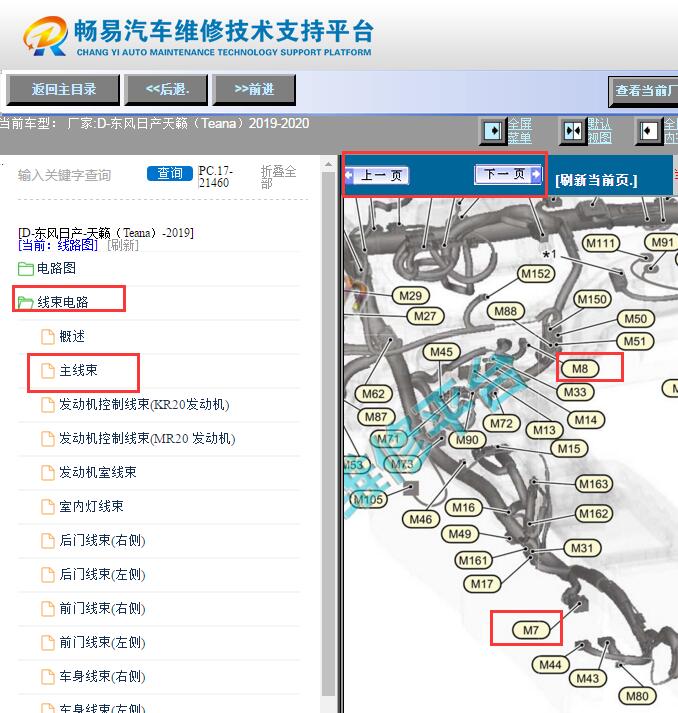Image resolution: width=678 pixels, height=713 pixels.
Task: Collapse the 线束电路 folder
Action: coord(63,302)
